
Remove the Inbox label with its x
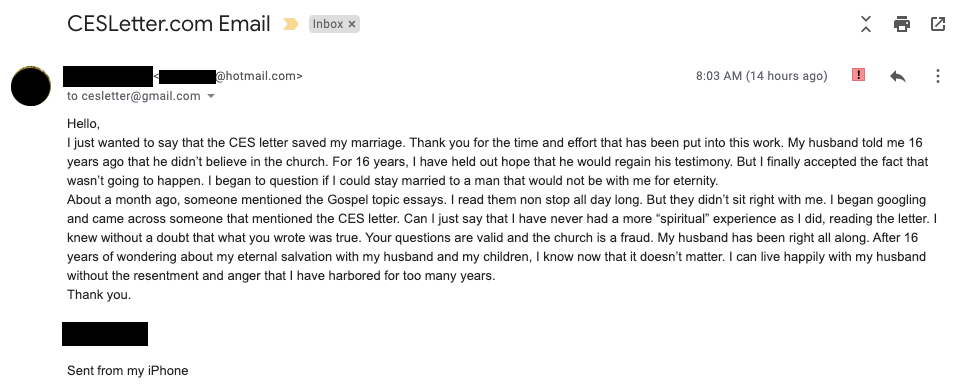click(352, 24)
